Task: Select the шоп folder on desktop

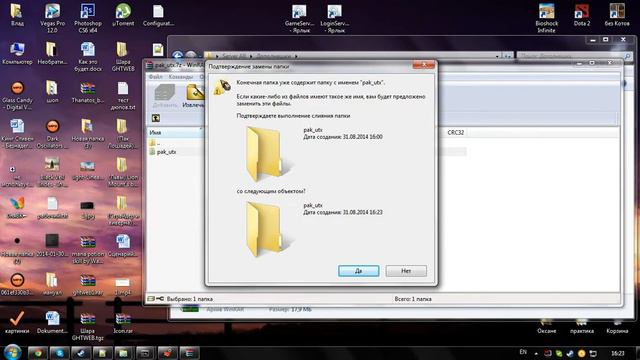Action: point(52,92)
